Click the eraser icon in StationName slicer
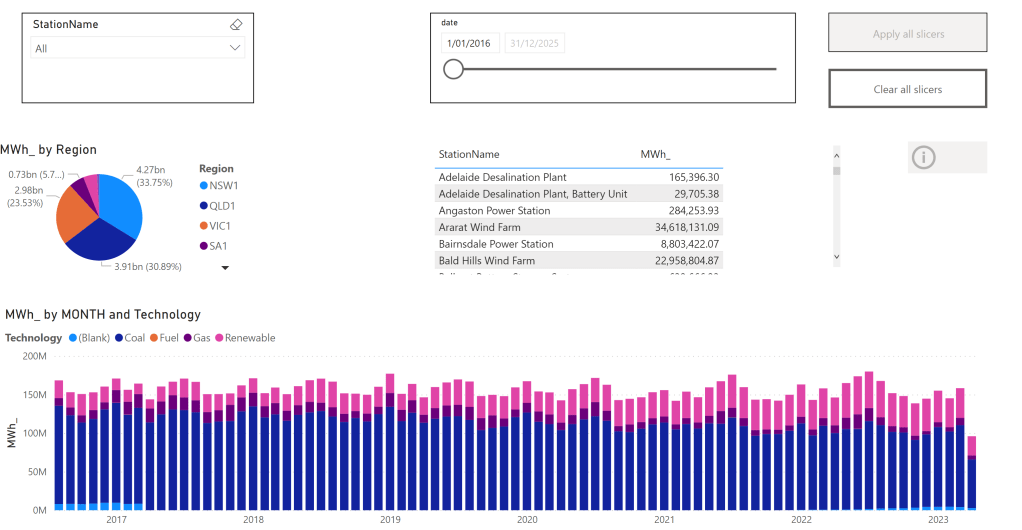Screen dimensions: 1022x530 [x=236, y=24]
